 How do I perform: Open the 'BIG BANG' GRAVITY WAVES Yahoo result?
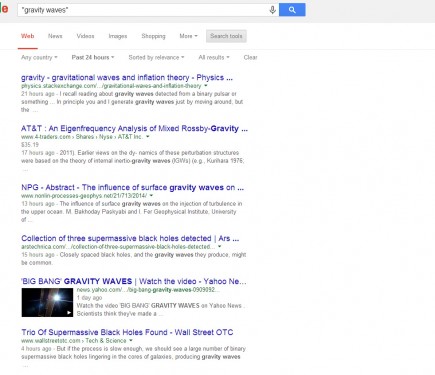pyautogui.click(x=134, y=281)
